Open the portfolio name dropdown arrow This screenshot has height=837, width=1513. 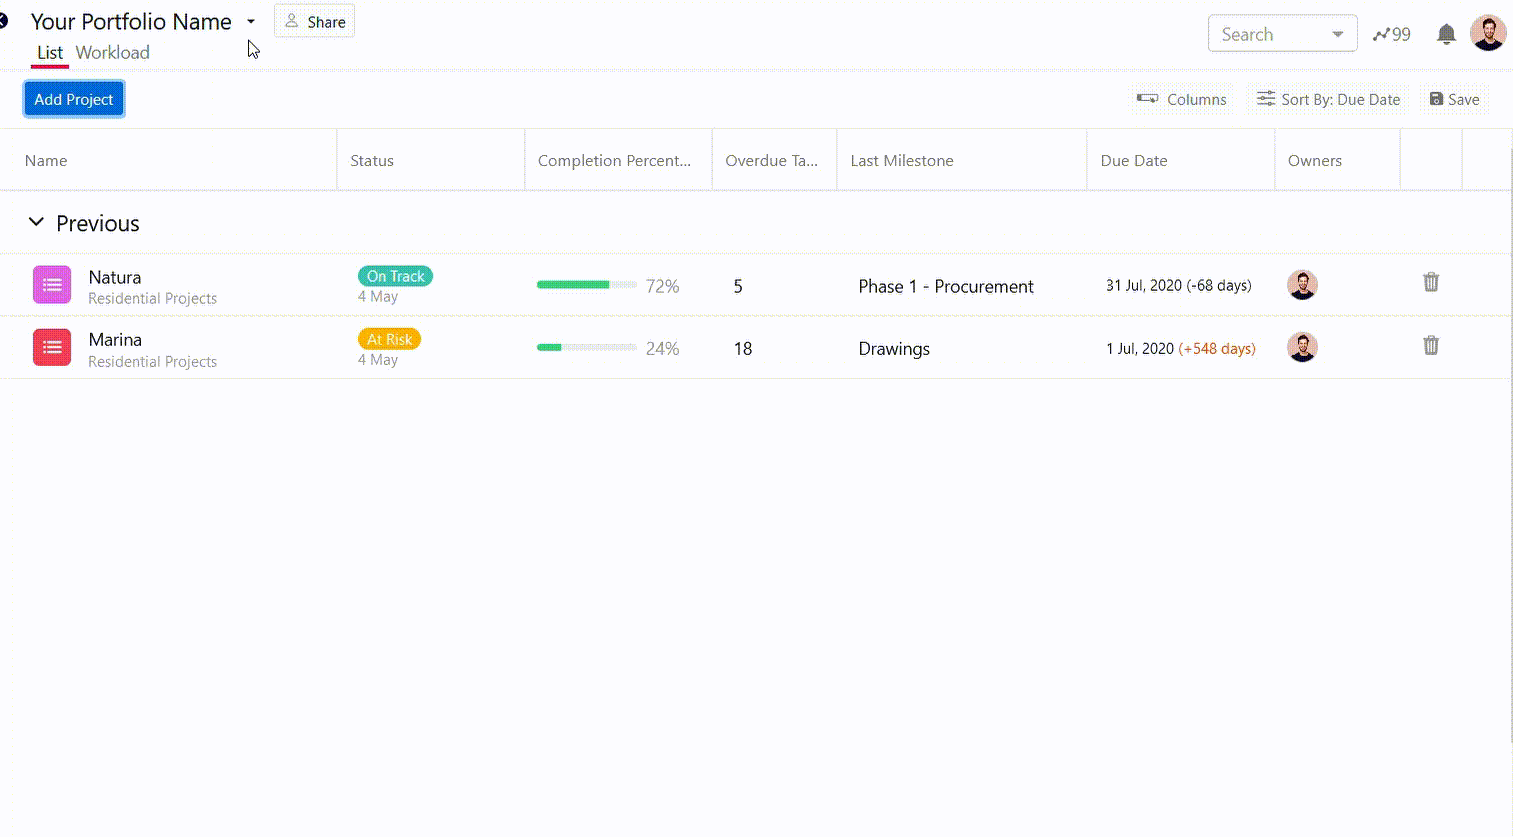pos(251,22)
